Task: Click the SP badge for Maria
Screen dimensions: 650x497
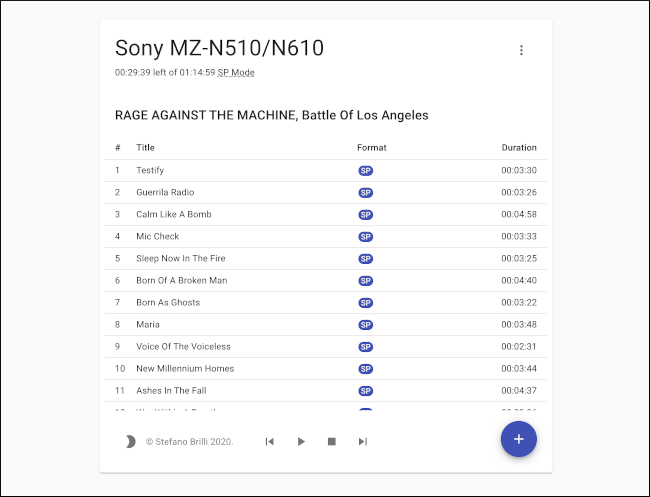Action: 366,325
